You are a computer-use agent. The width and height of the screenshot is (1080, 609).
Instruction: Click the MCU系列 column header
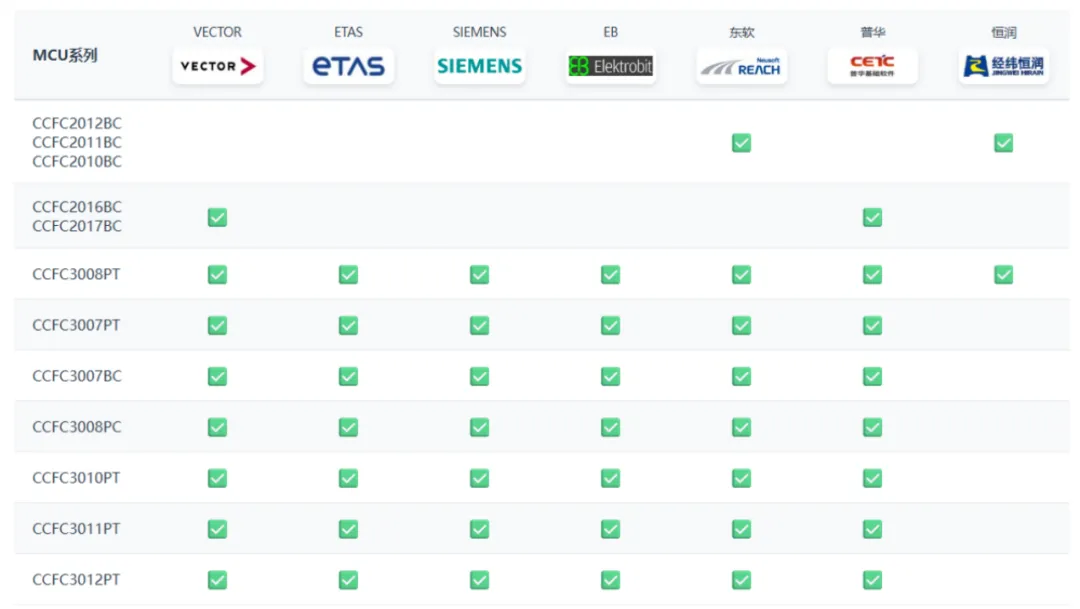tap(65, 55)
